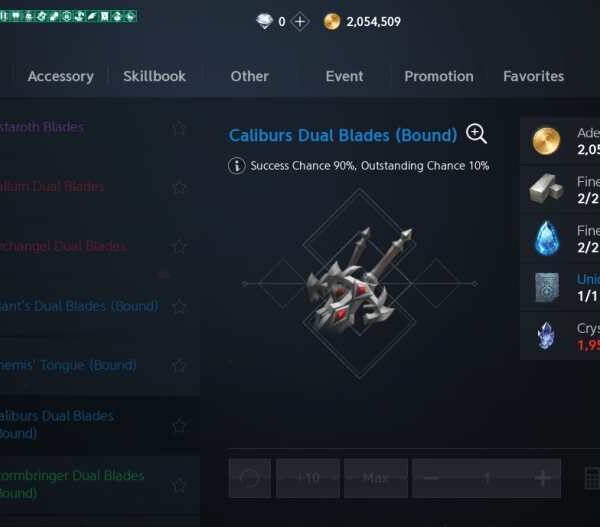
Task: Click the unique recipe book material icon
Action: coord(547,287)
